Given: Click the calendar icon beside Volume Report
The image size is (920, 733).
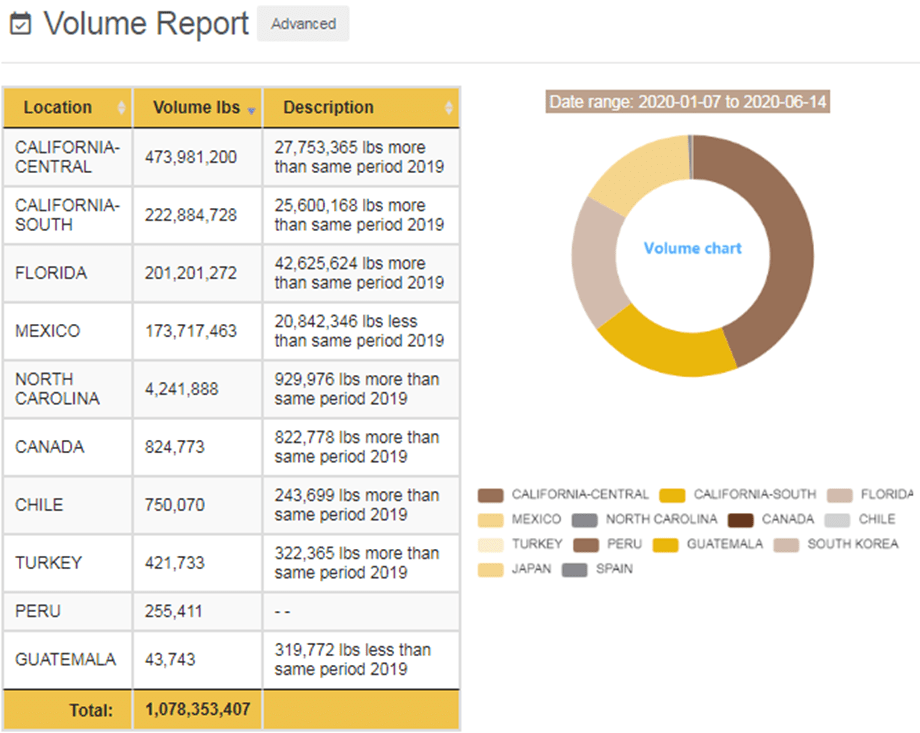Looking at the screenshot, I should tap(21, 24).
